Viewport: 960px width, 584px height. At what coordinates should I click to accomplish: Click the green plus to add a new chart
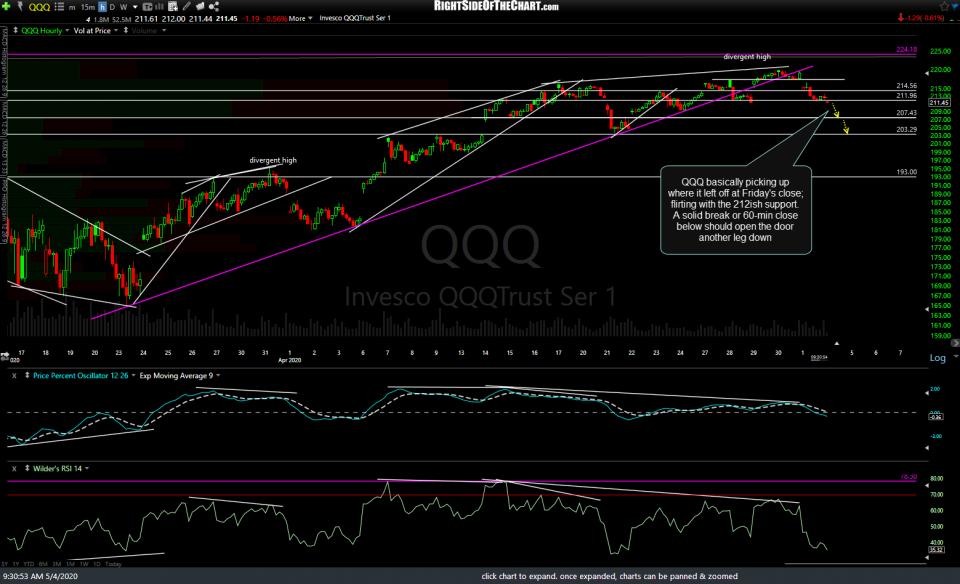pos(6,7)
